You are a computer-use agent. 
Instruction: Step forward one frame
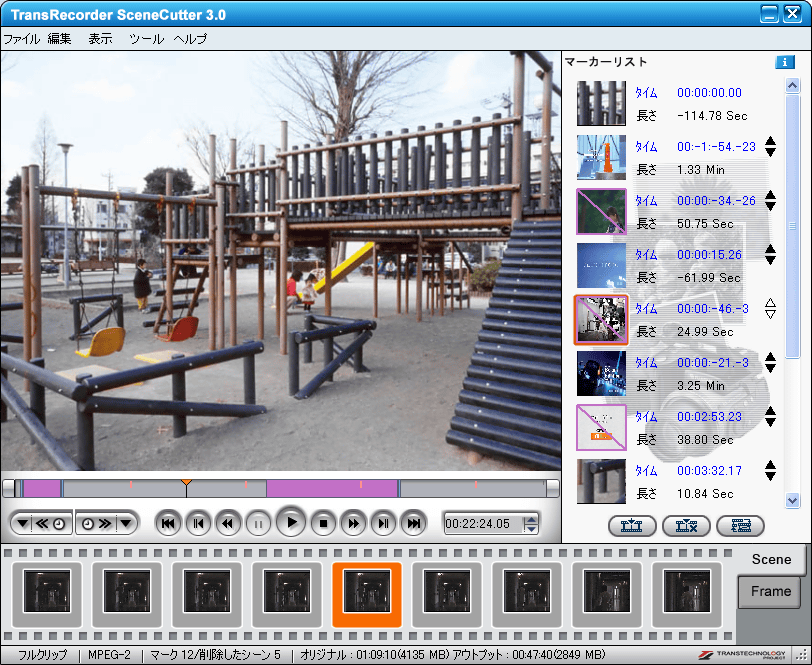(383, 524)
